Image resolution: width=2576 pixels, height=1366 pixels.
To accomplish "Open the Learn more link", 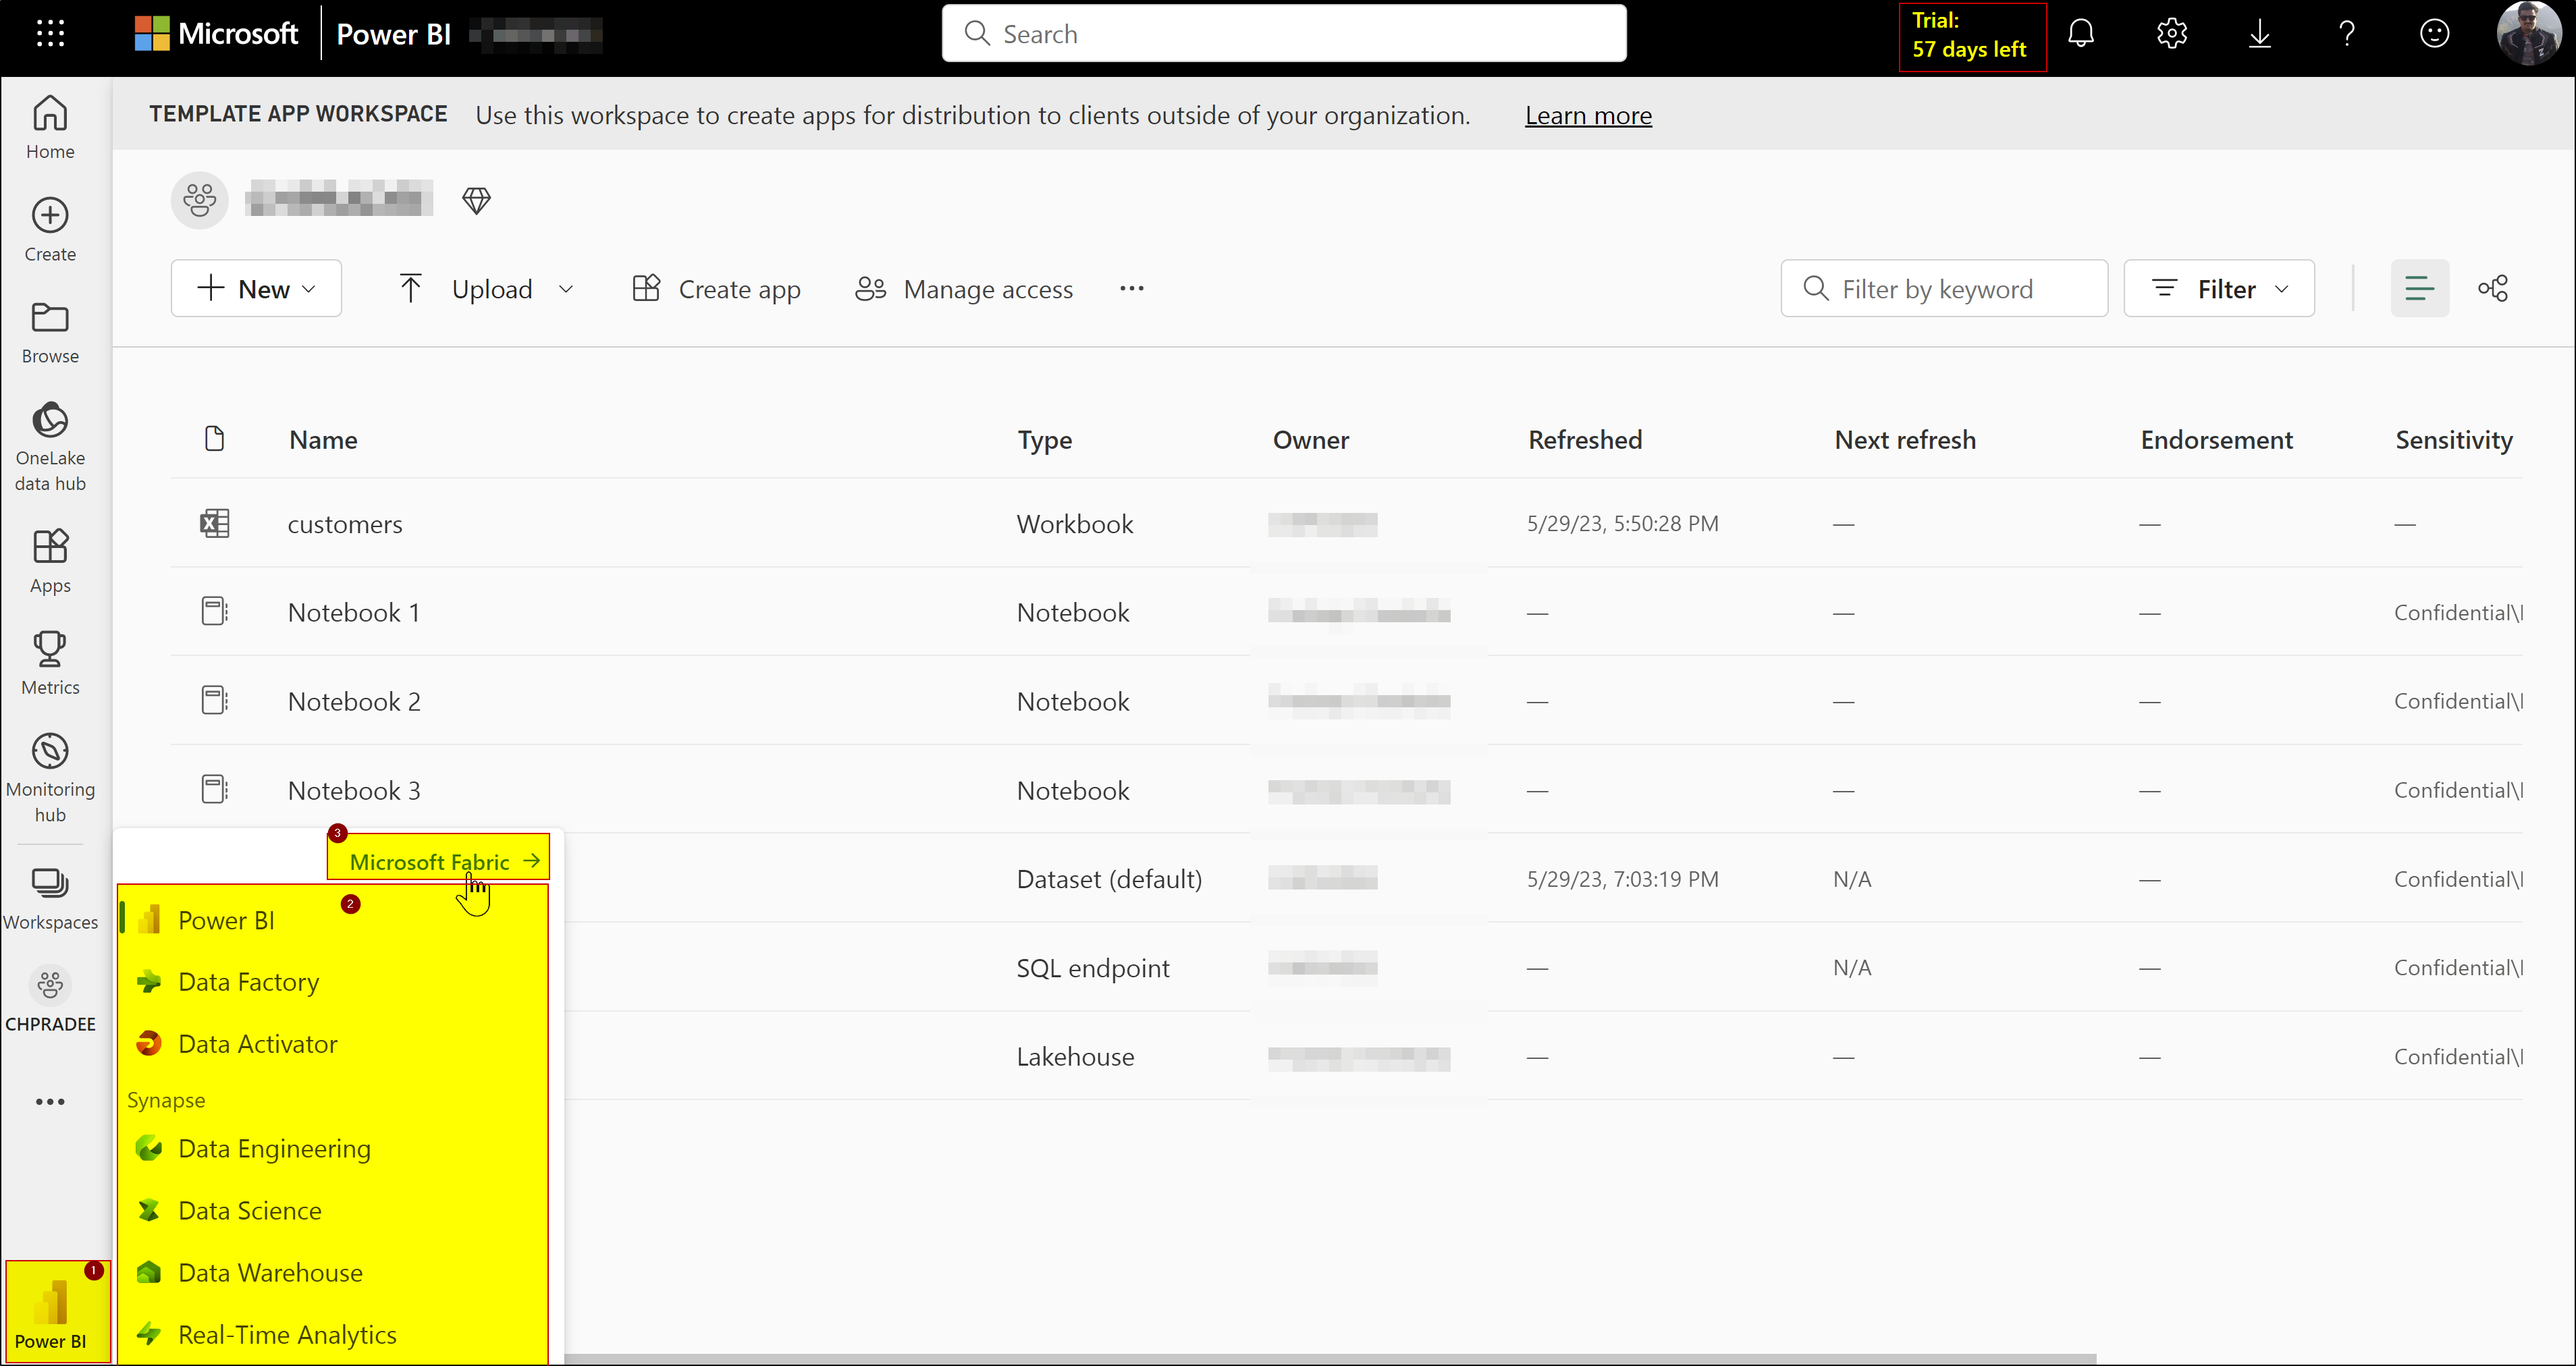I will point(1588,115).
